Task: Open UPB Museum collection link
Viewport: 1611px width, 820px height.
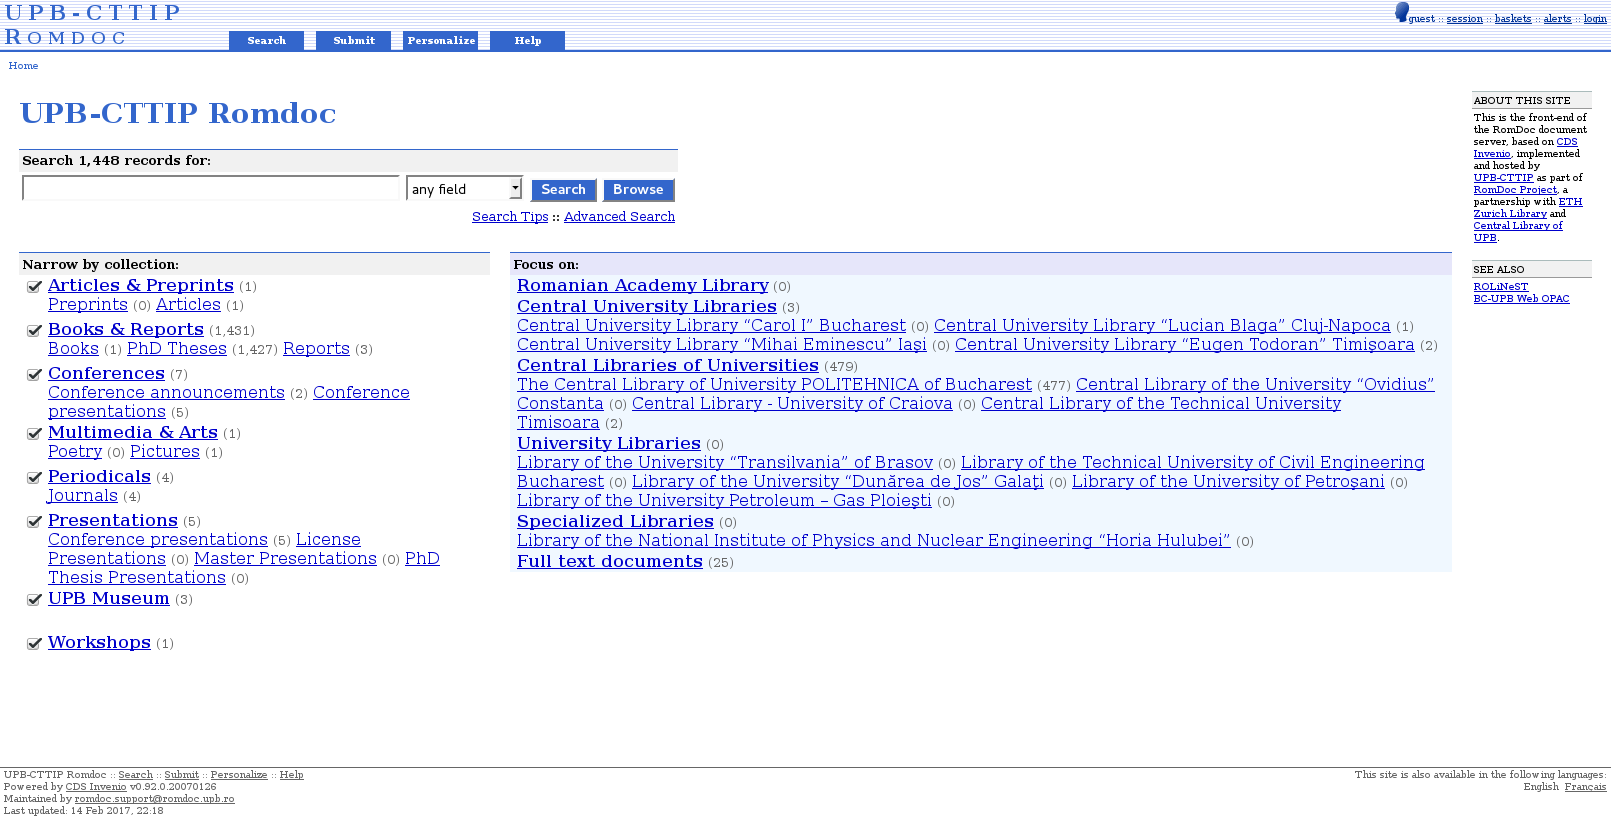Action: 109,599
